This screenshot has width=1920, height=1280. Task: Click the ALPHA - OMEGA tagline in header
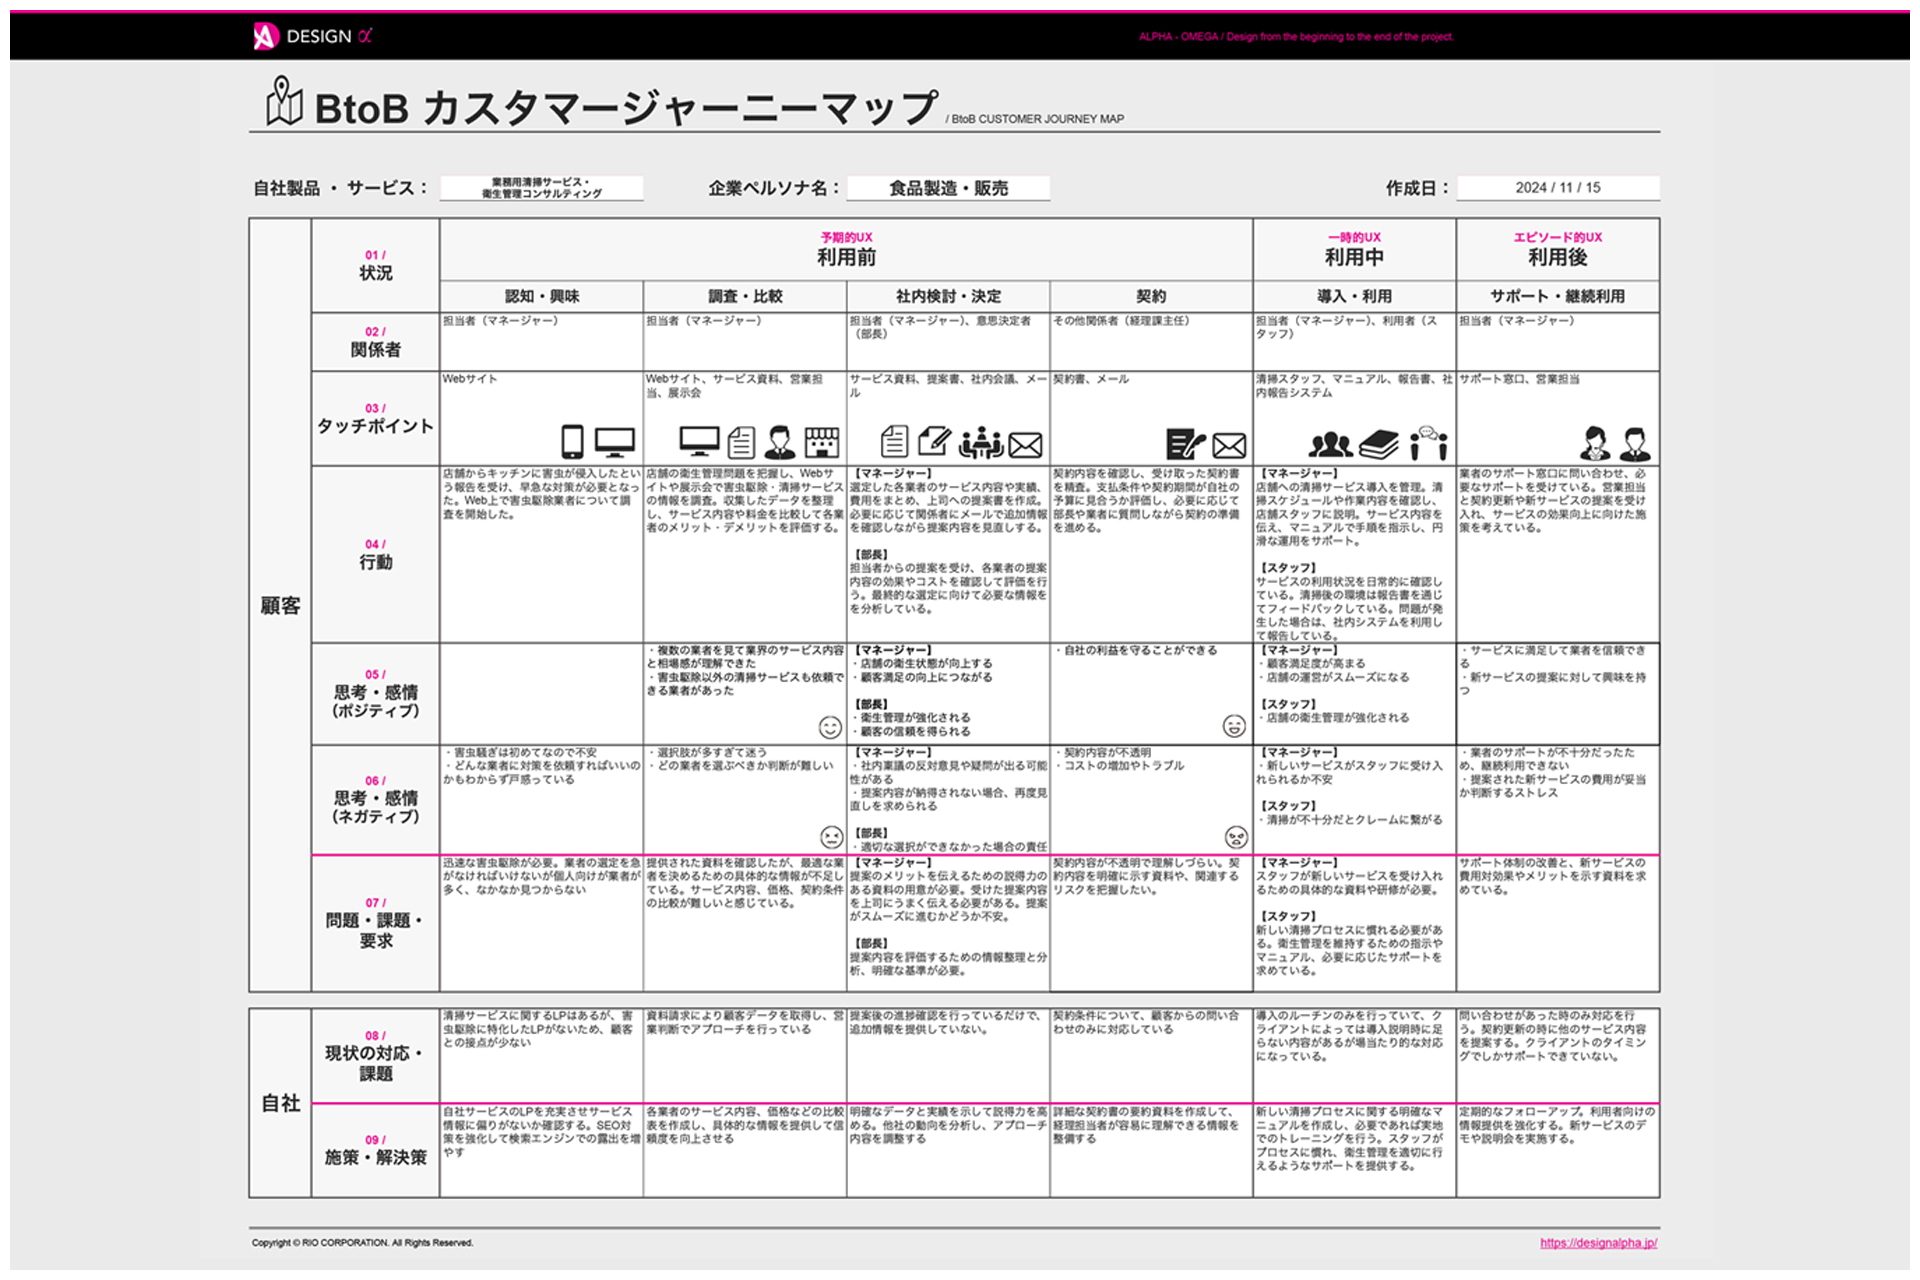(1296, 37)
